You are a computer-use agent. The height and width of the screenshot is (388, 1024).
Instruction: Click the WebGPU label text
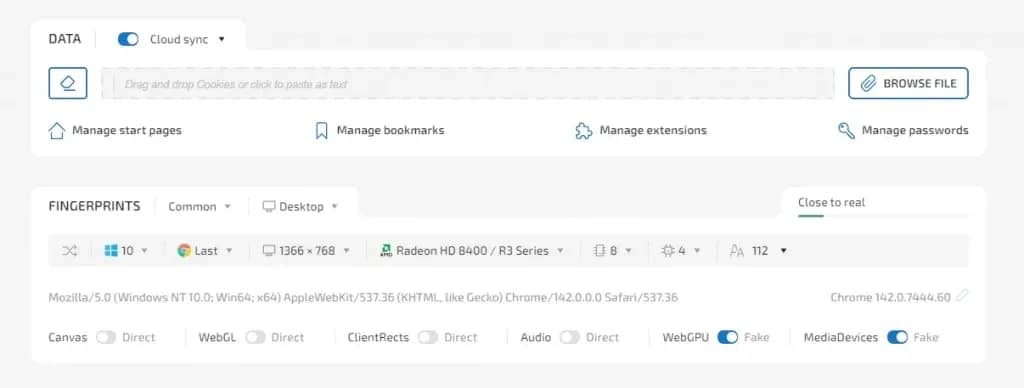(x=685, y=338)
